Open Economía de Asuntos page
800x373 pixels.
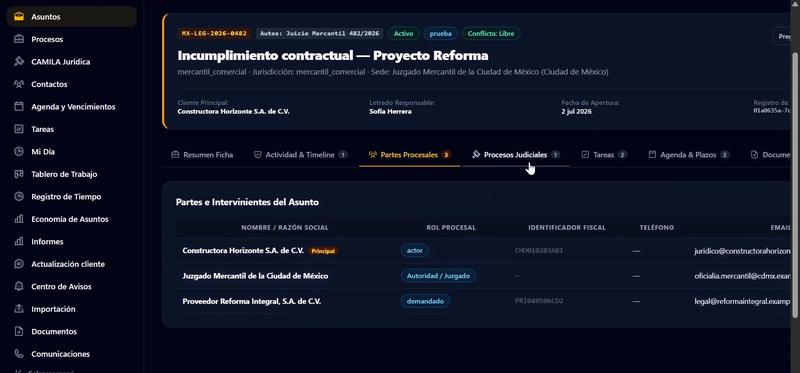[71, 218]
